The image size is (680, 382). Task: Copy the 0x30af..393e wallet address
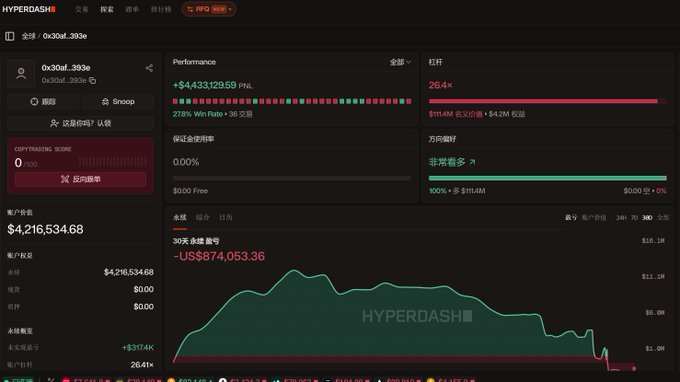[92, 81]
